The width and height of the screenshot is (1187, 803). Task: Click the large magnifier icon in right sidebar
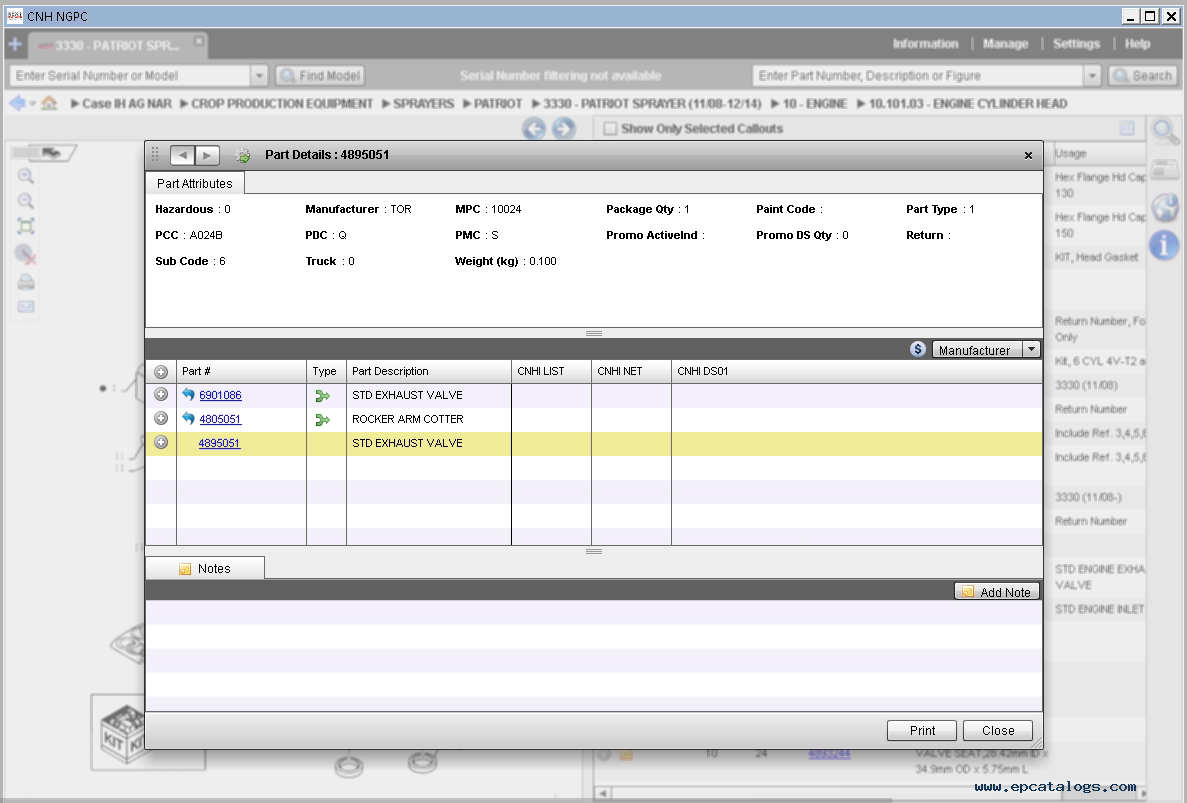pos(1164,132)
